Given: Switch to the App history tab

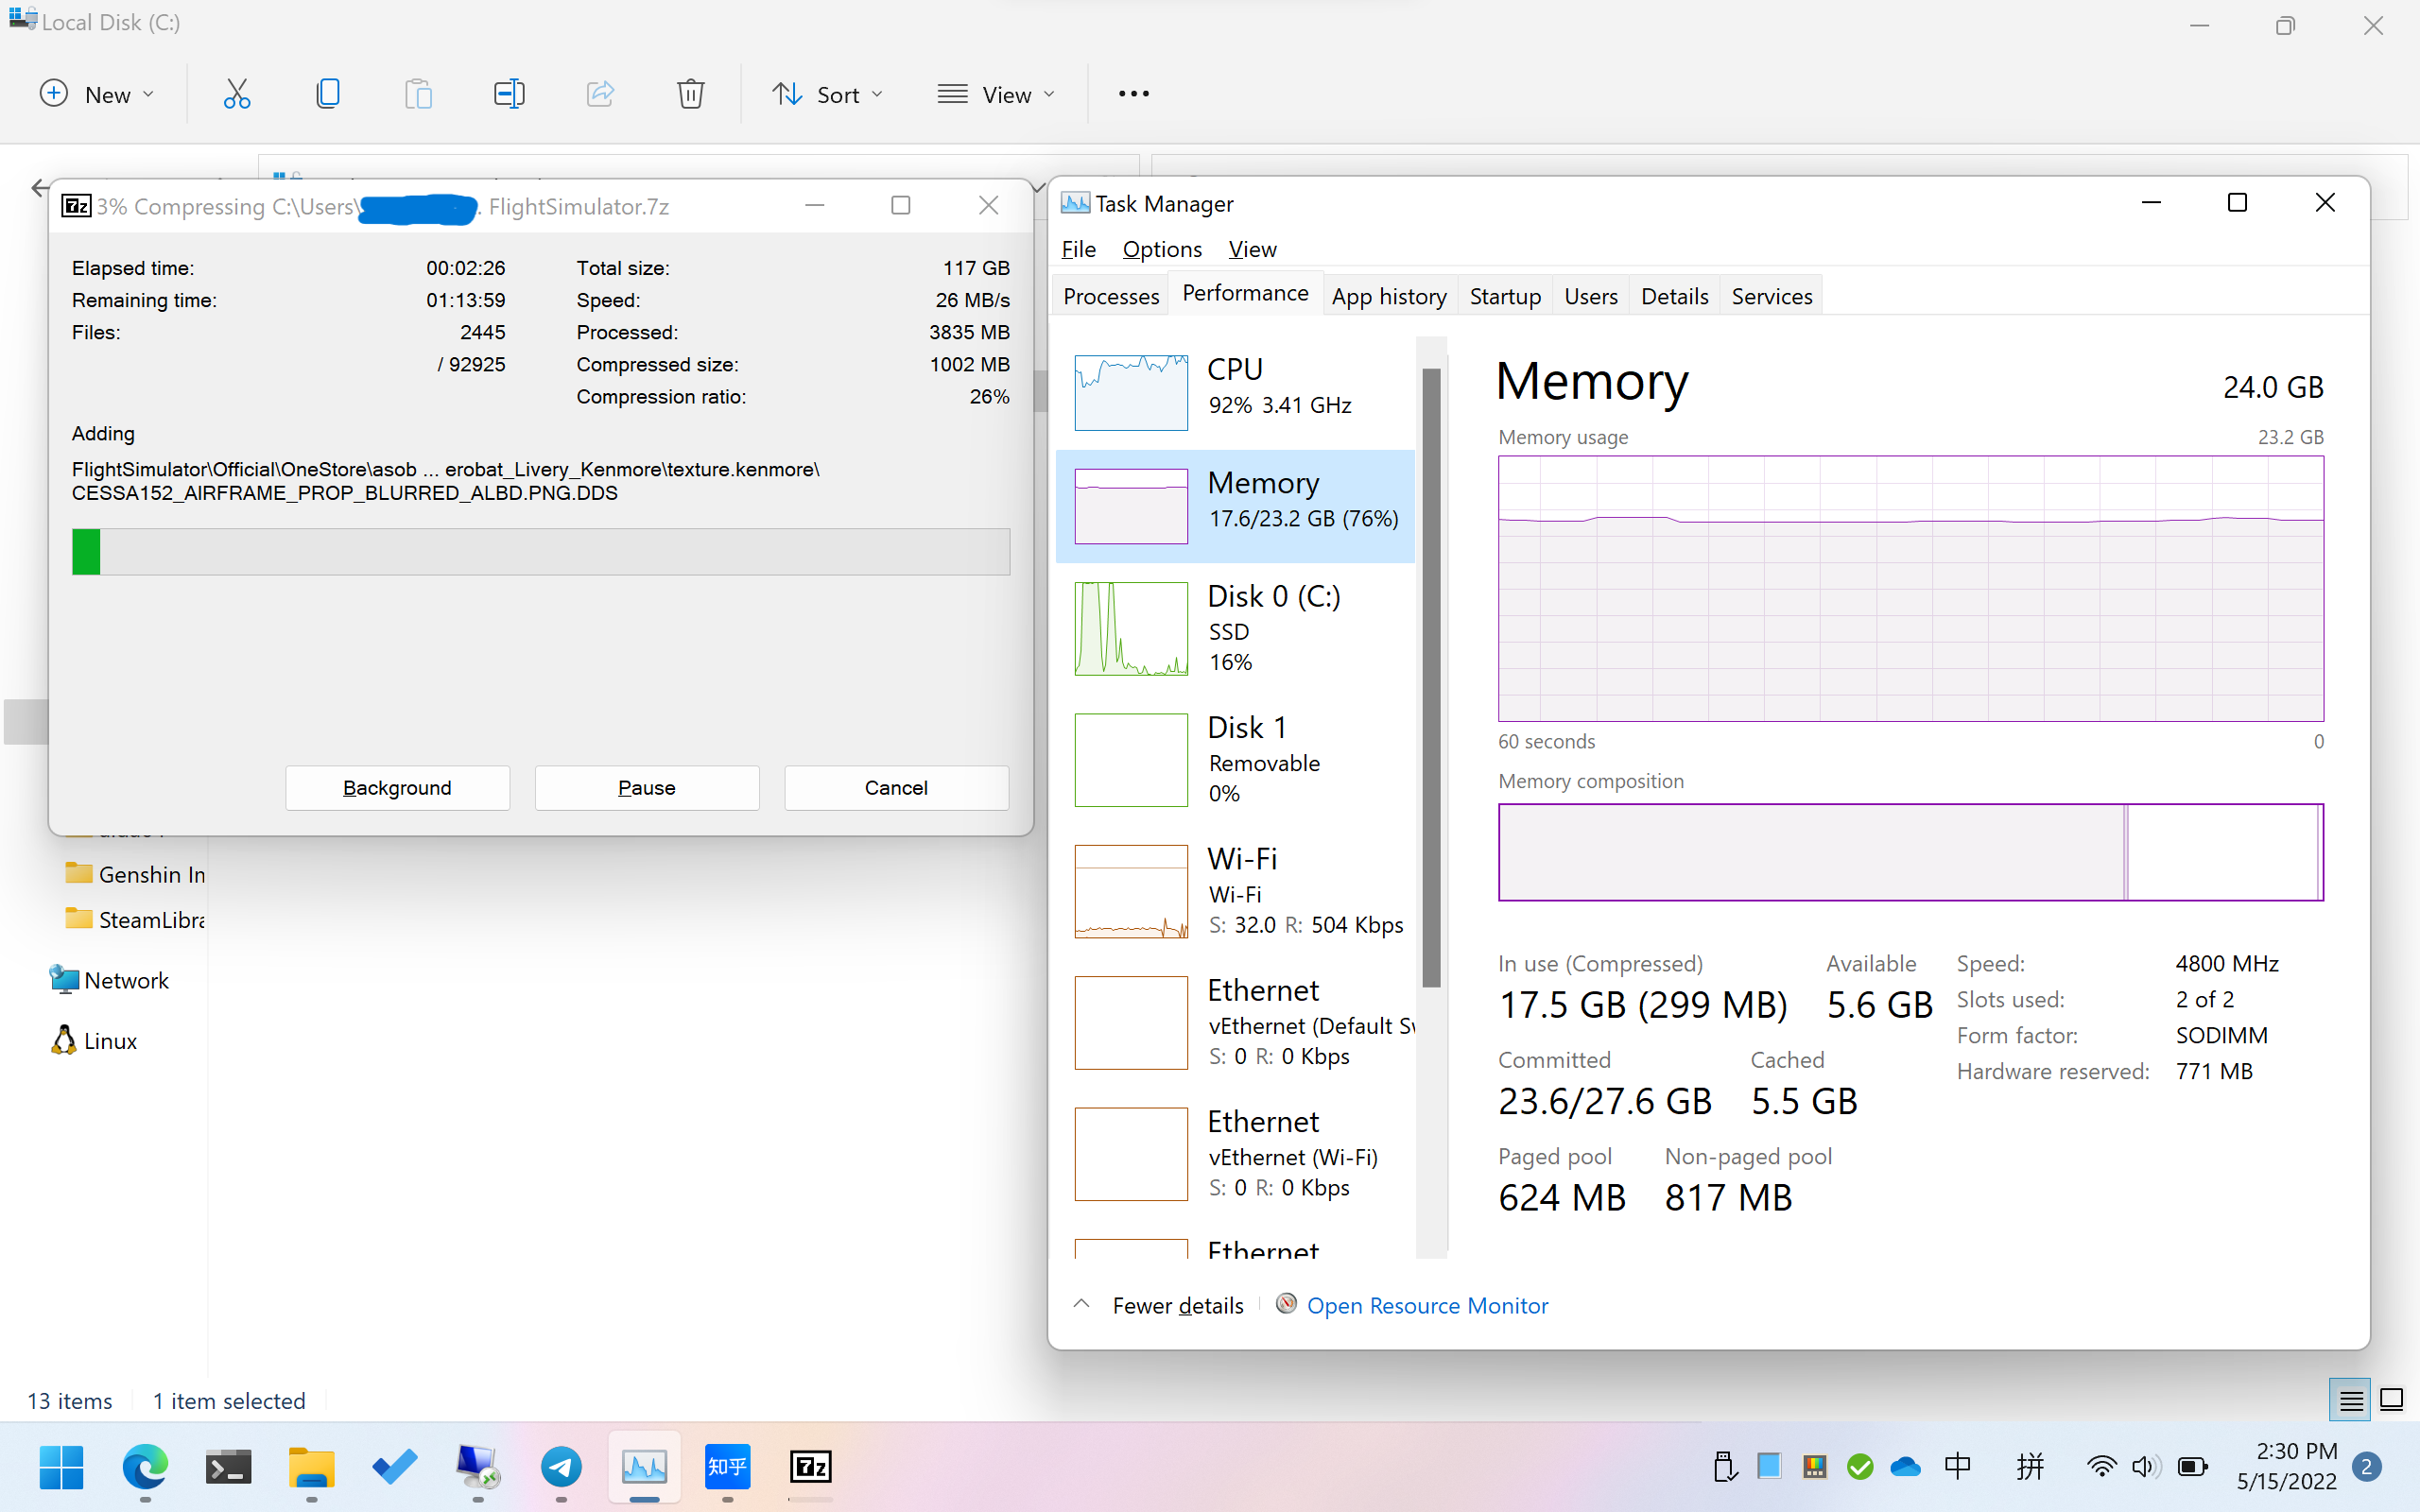Looking at the screenshot, I should (x=1389, y=296).
